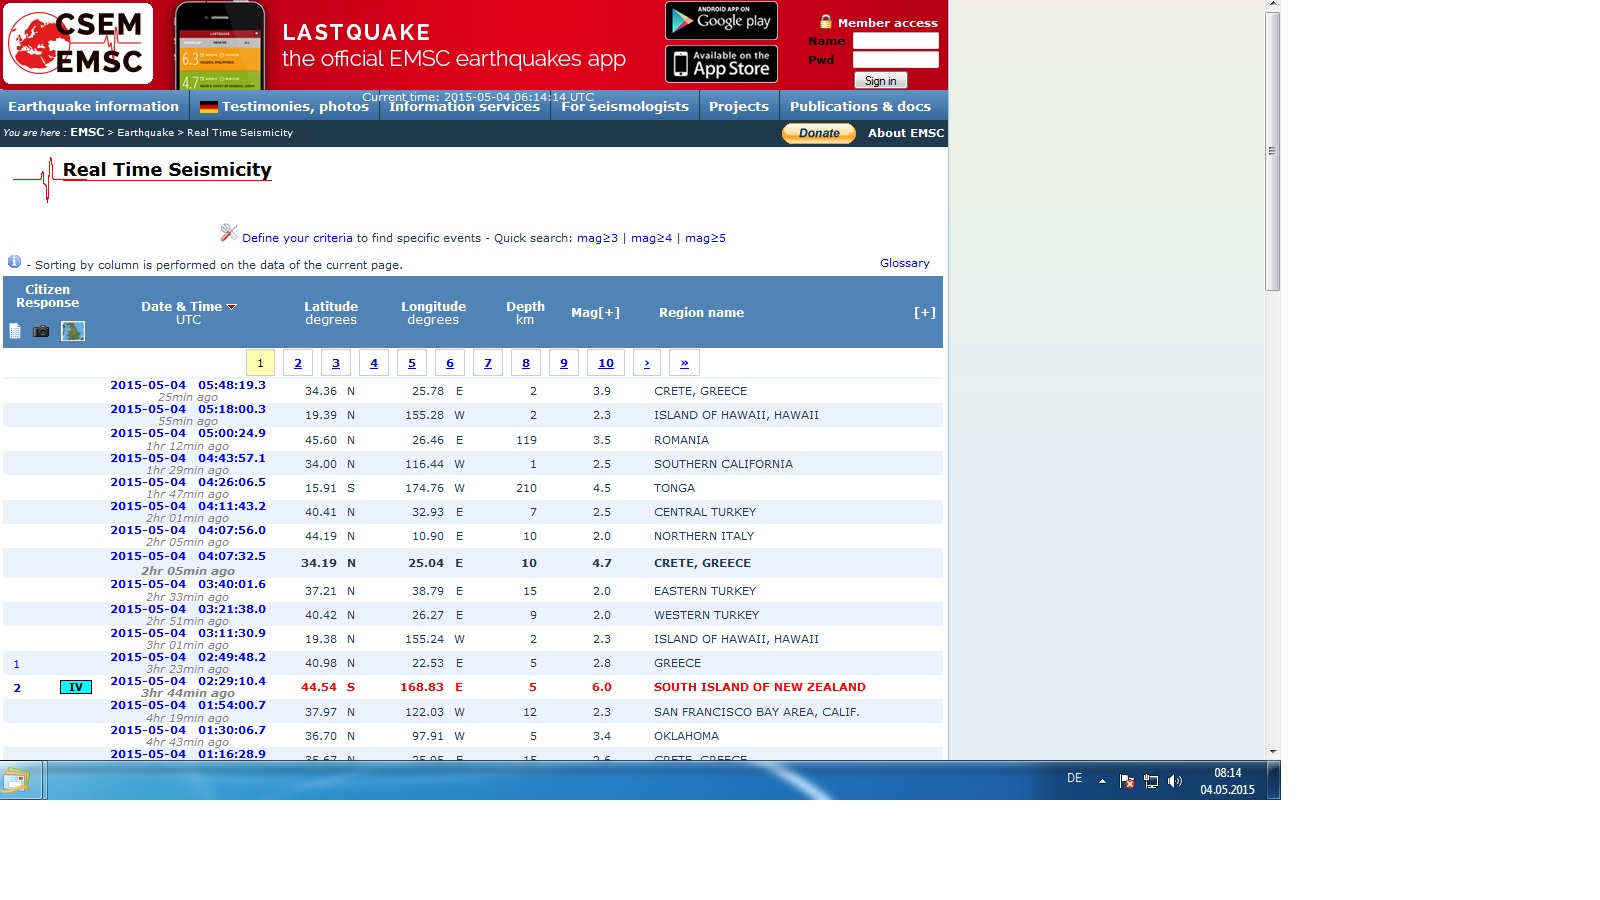The image size is (1600, 900).
Task: Click the scrollbar down arrow
Action: click(x=1272, y=751)
